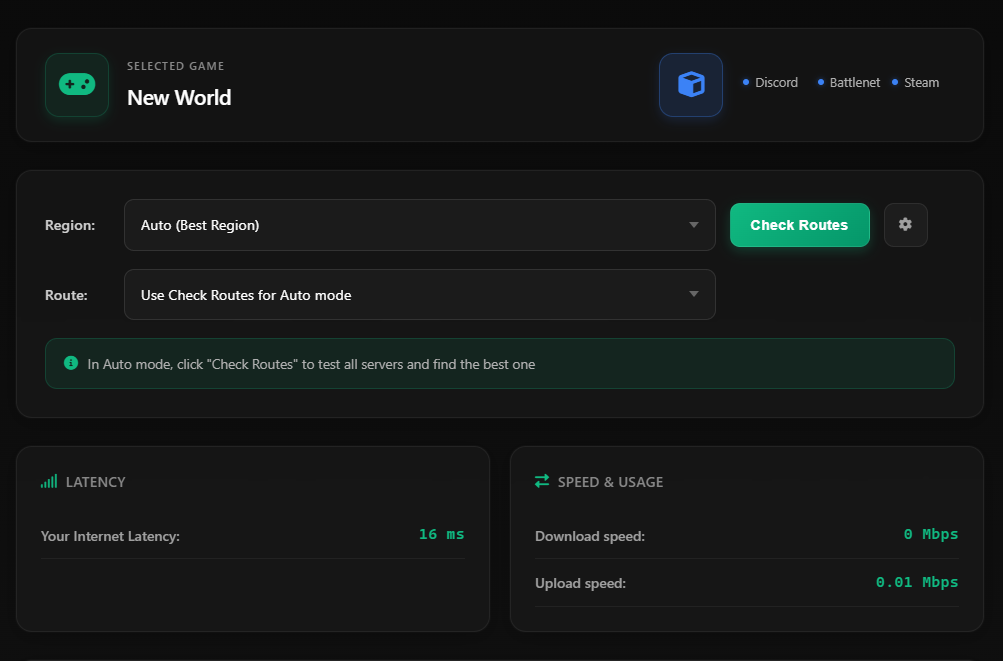Open the blue cube apps icon

(691, 84)
